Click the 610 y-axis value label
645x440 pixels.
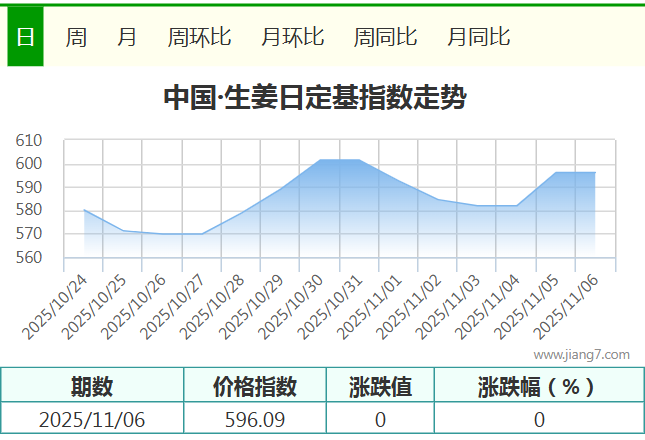click(x=28, y=141)
